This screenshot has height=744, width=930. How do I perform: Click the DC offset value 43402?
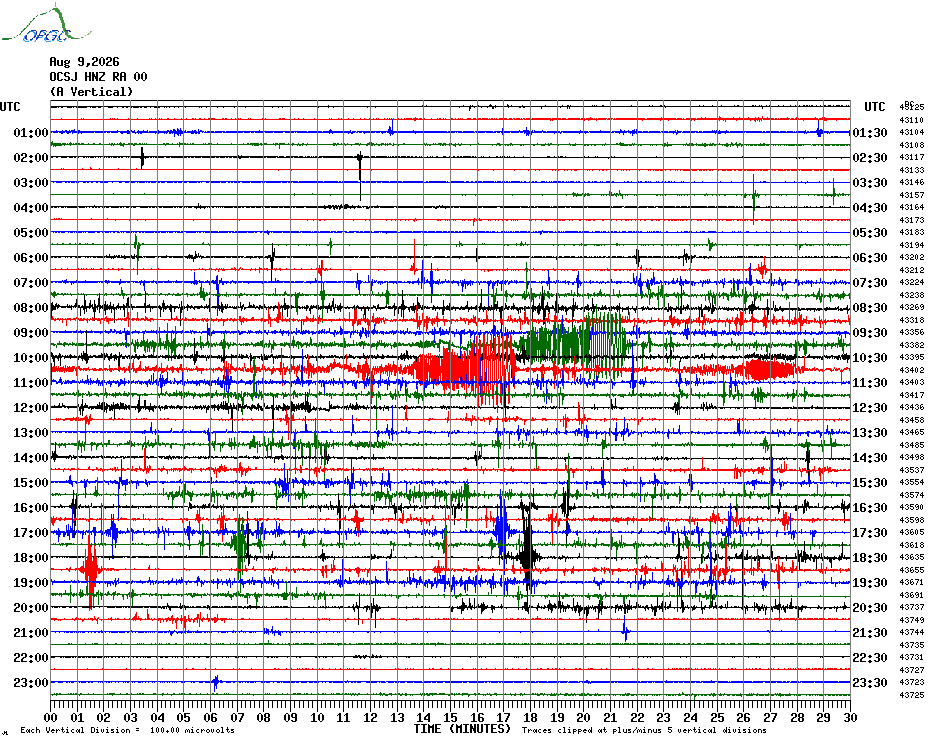pyautogui.click(x=912, y=370)
